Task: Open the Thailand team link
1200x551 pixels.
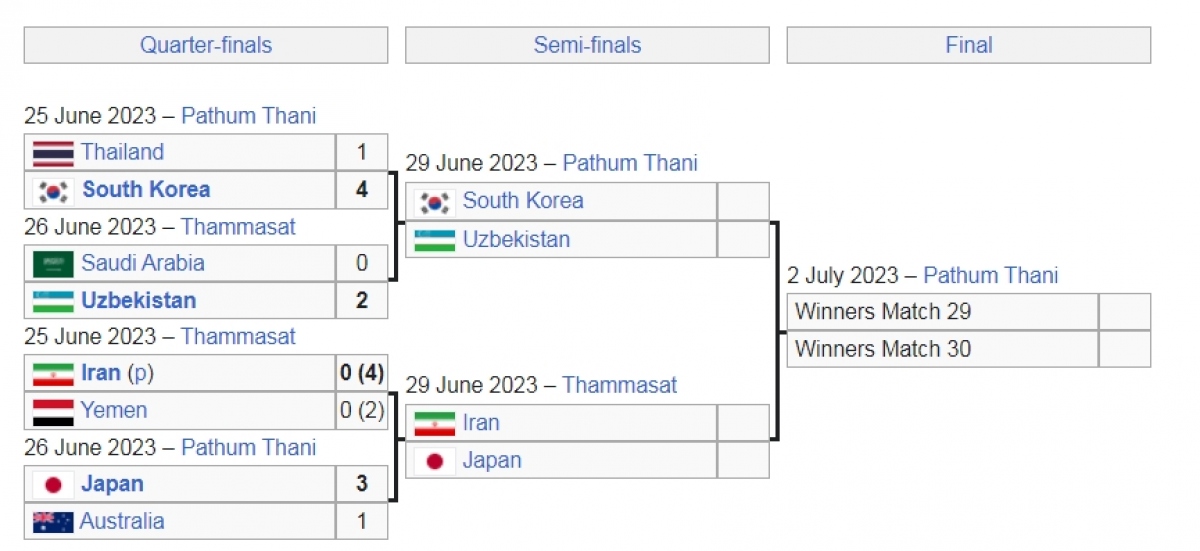Action: (122, 152)
